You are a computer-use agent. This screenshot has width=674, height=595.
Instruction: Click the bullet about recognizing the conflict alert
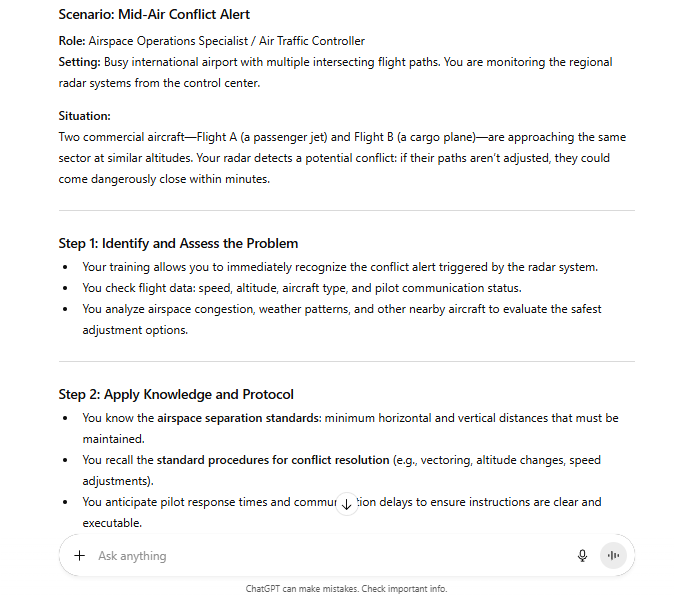pos(339,267)
